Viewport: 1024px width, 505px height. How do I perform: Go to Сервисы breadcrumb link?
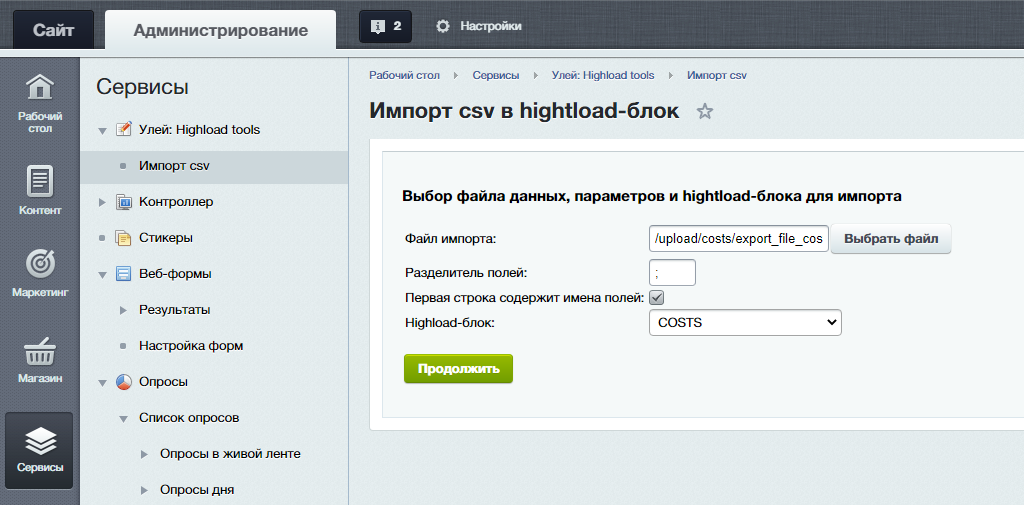[x=496, y=75]
